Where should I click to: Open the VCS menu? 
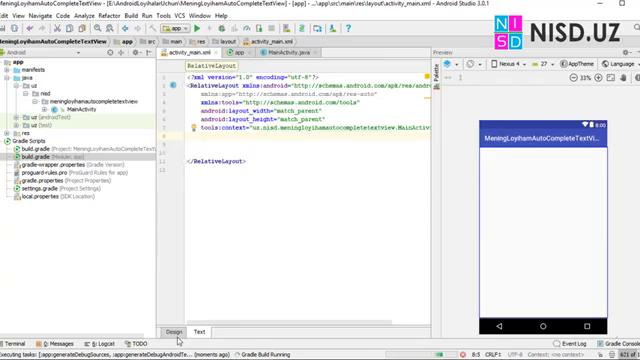(x=180, y=16)
